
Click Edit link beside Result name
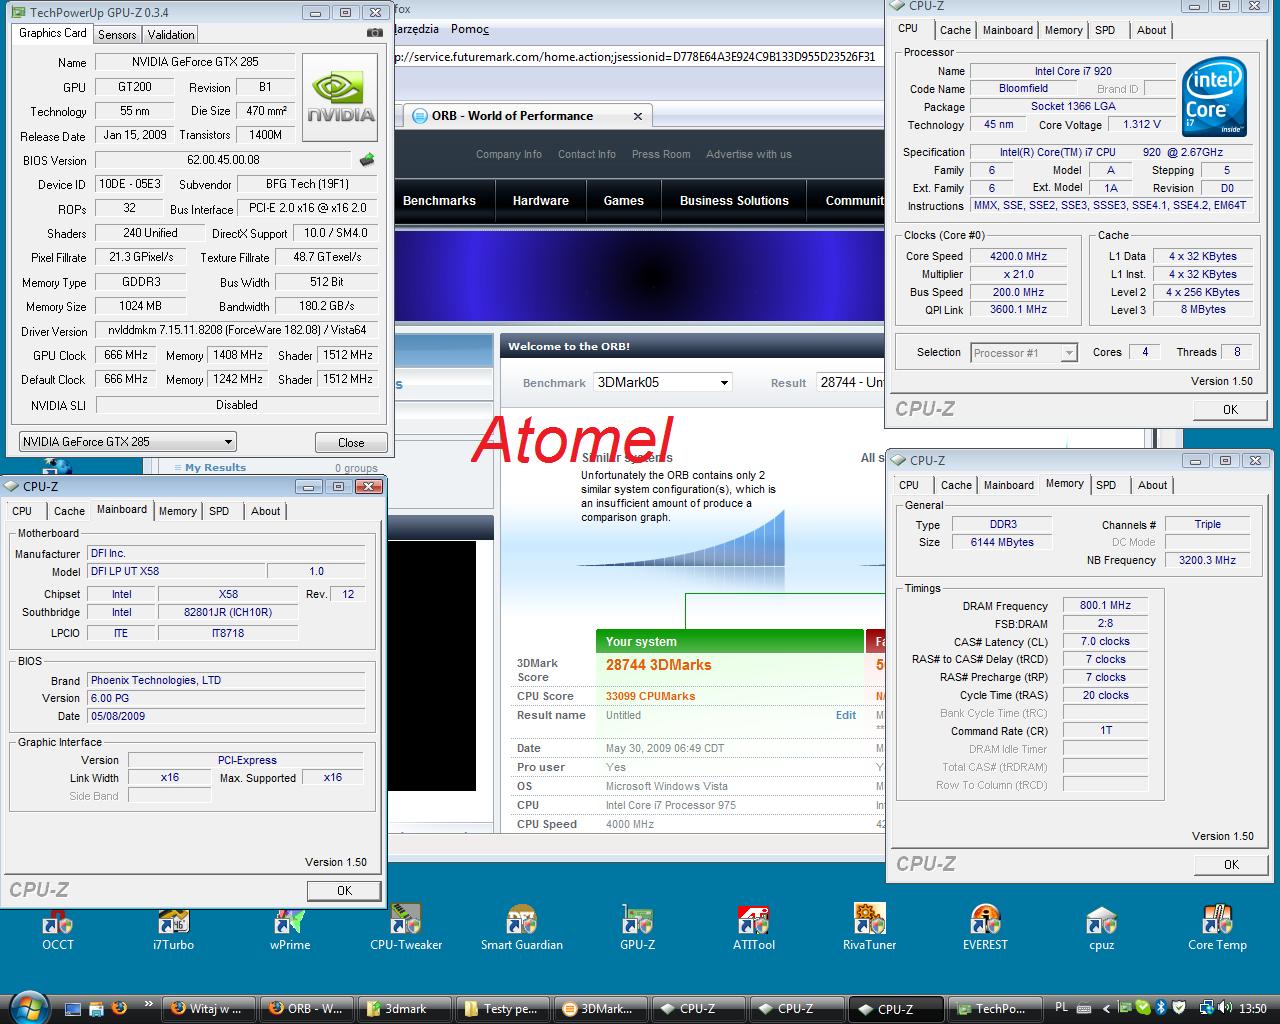(x=846, y=715)
